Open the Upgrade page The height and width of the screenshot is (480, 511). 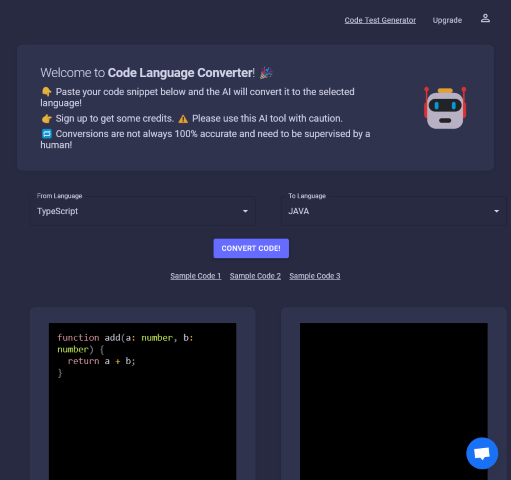tap(447, 20)
